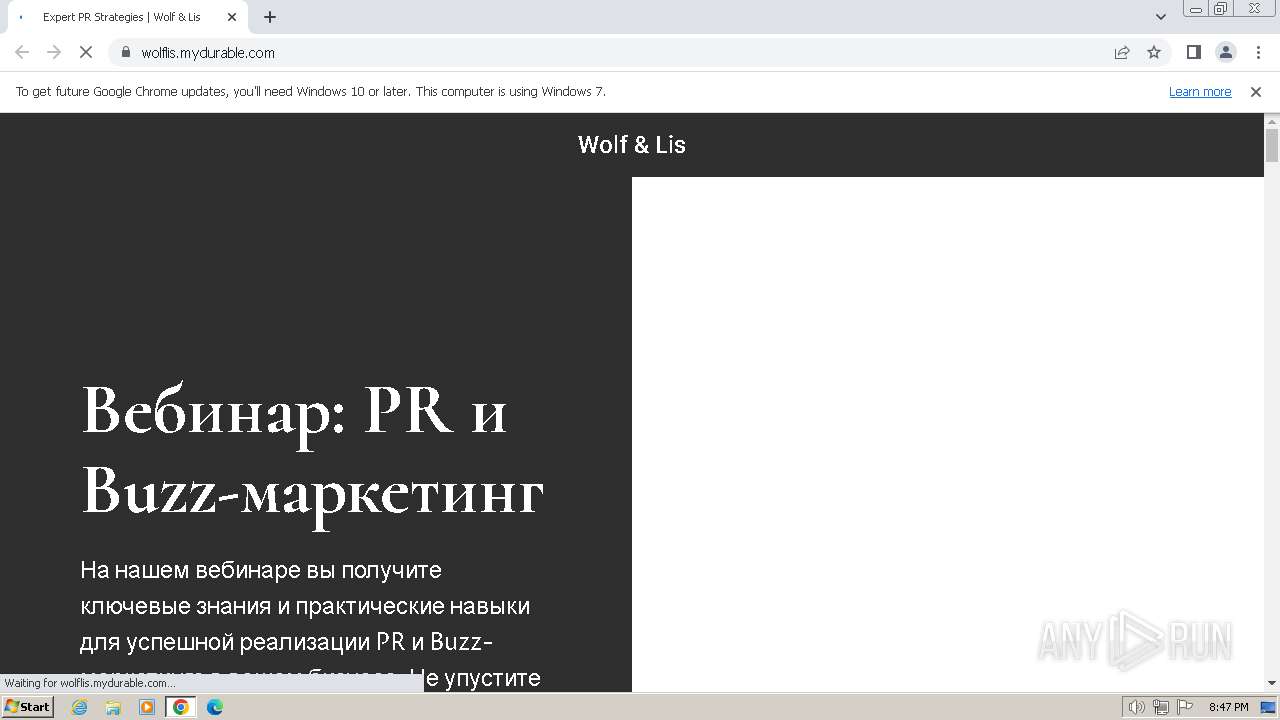1280x720 pixels.
Task: Close the Expert PR Strategies tab
Action: [232, 17]
